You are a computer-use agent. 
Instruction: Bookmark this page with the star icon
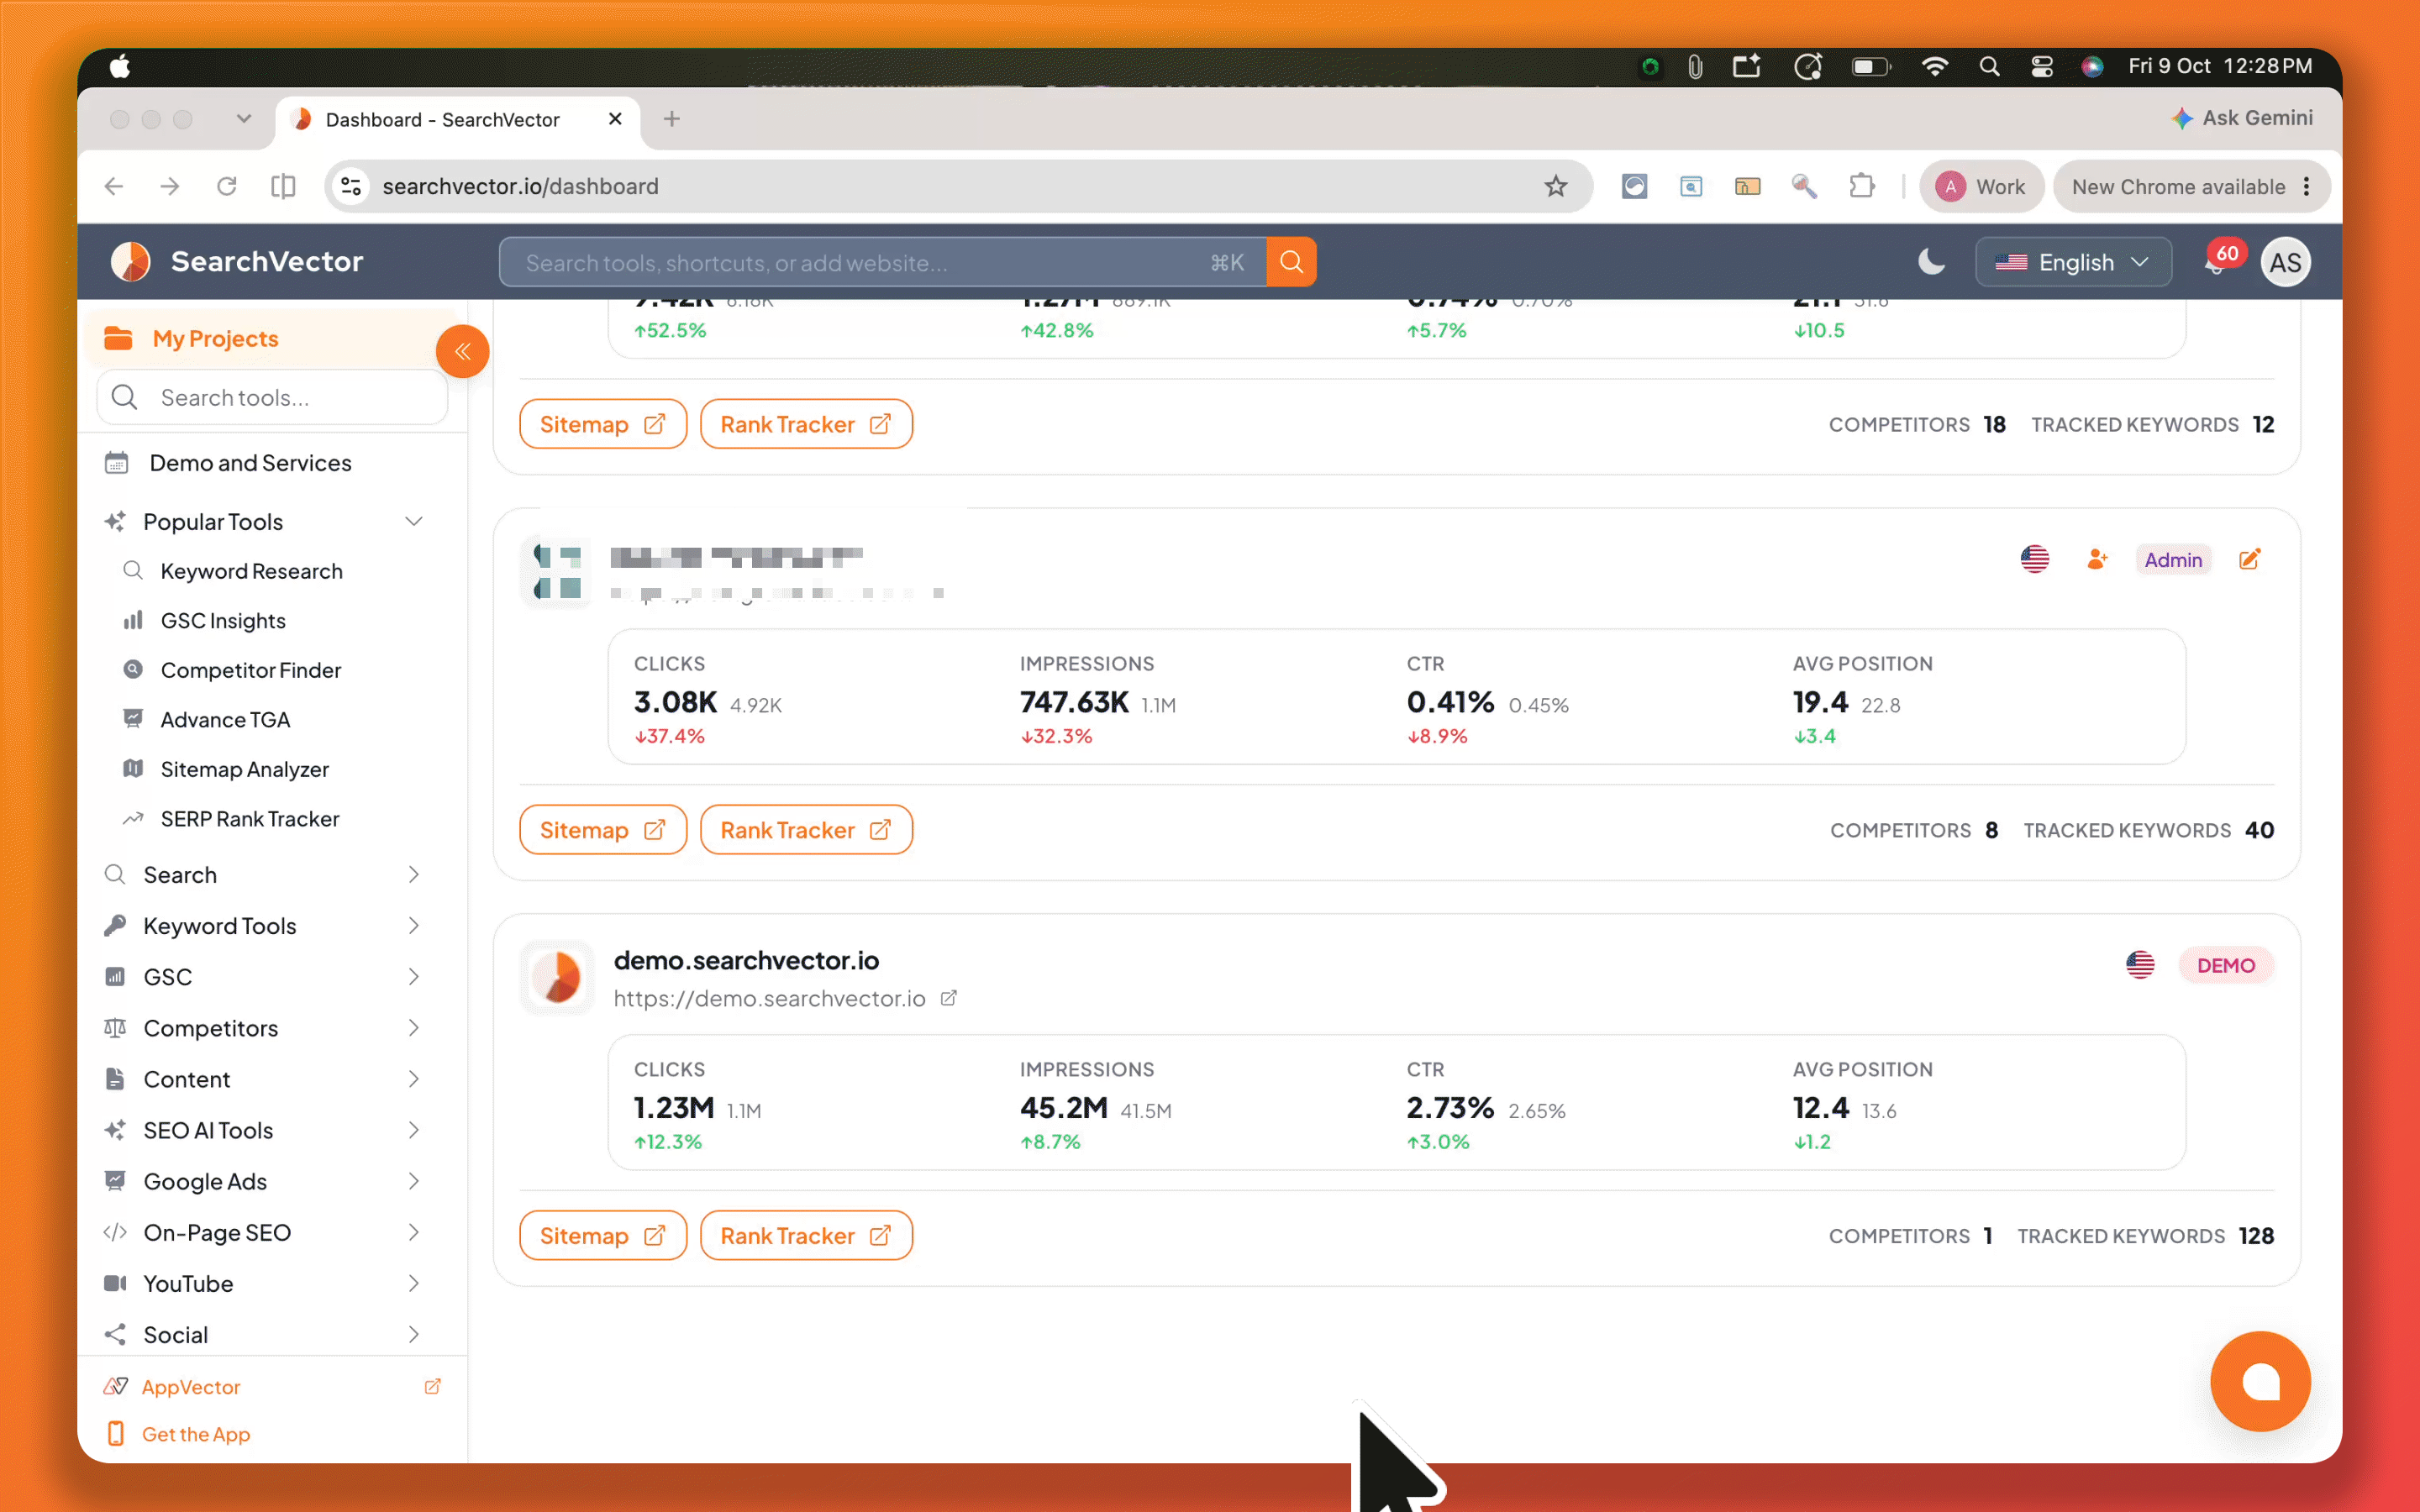point(1555,186)
